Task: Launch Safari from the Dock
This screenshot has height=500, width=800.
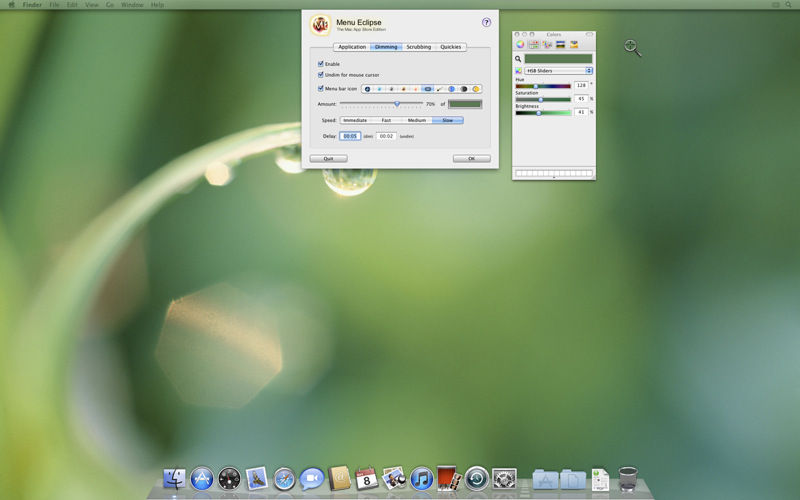Action: [284, 479]
